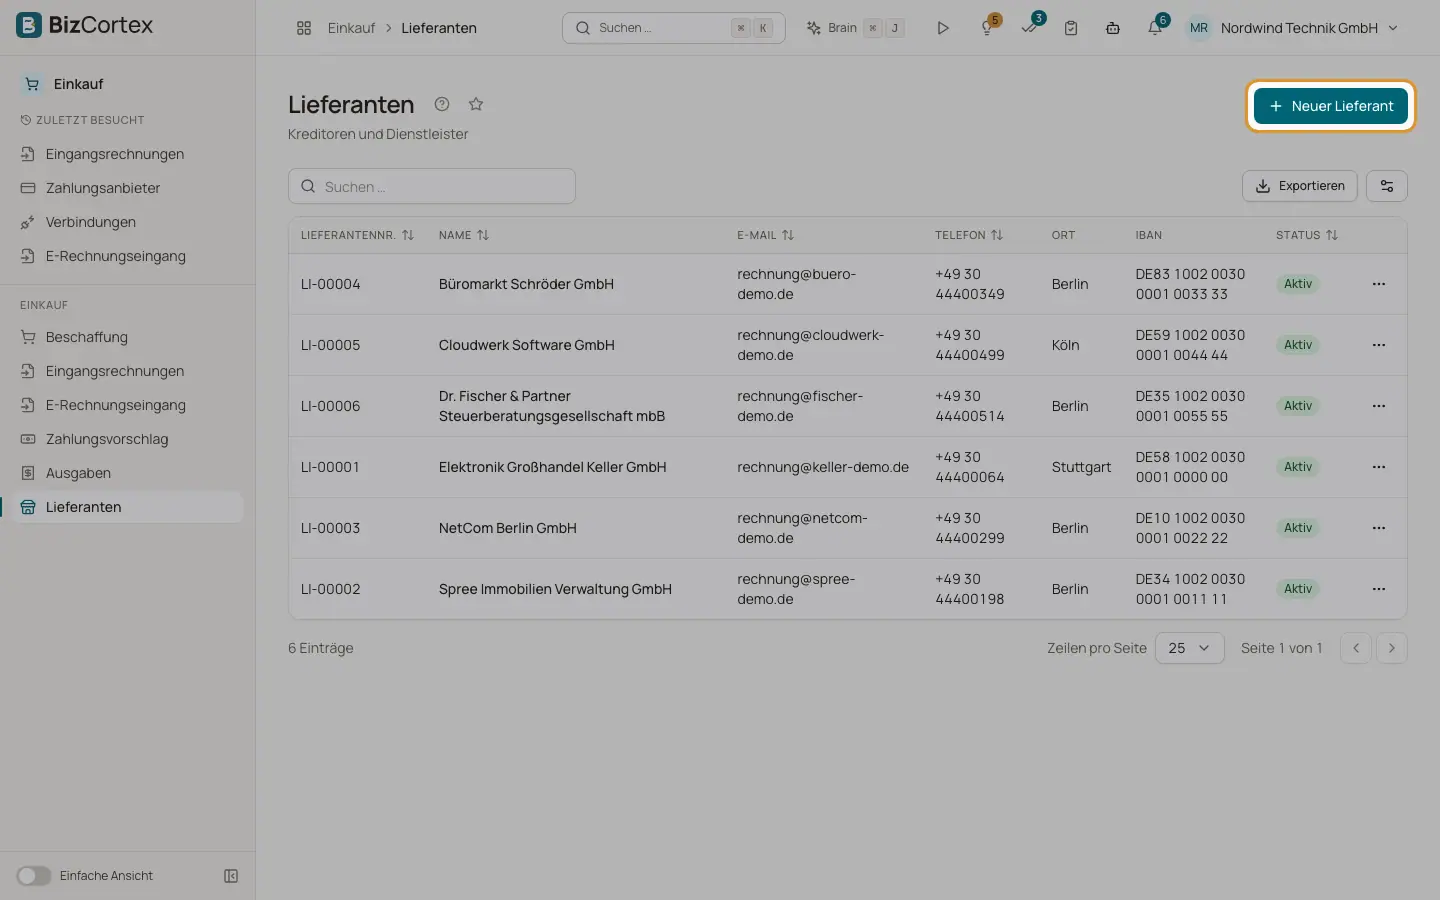Click the Neuer Lieferant button
This screenshot has height=900, width=1440.
(x=1331, y=106)
